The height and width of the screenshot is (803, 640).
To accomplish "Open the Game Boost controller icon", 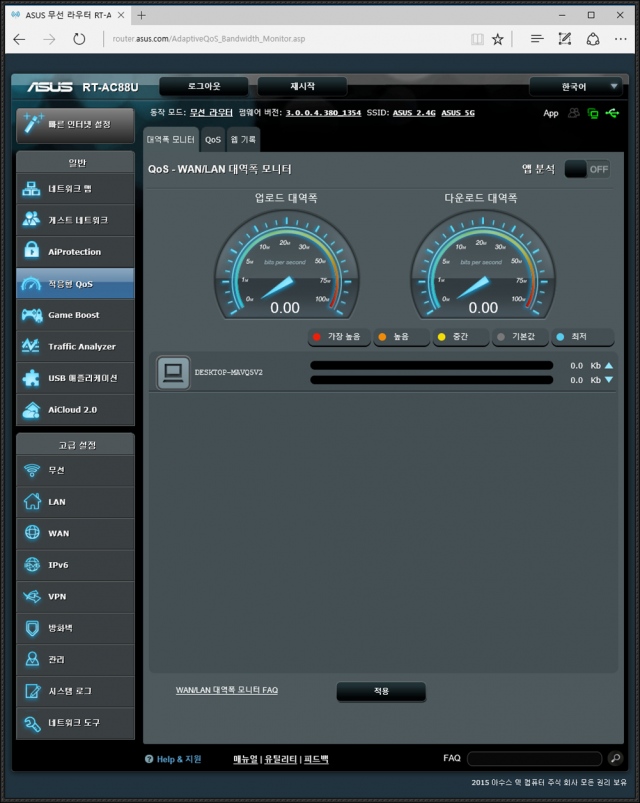I will (x=32, y=315).
